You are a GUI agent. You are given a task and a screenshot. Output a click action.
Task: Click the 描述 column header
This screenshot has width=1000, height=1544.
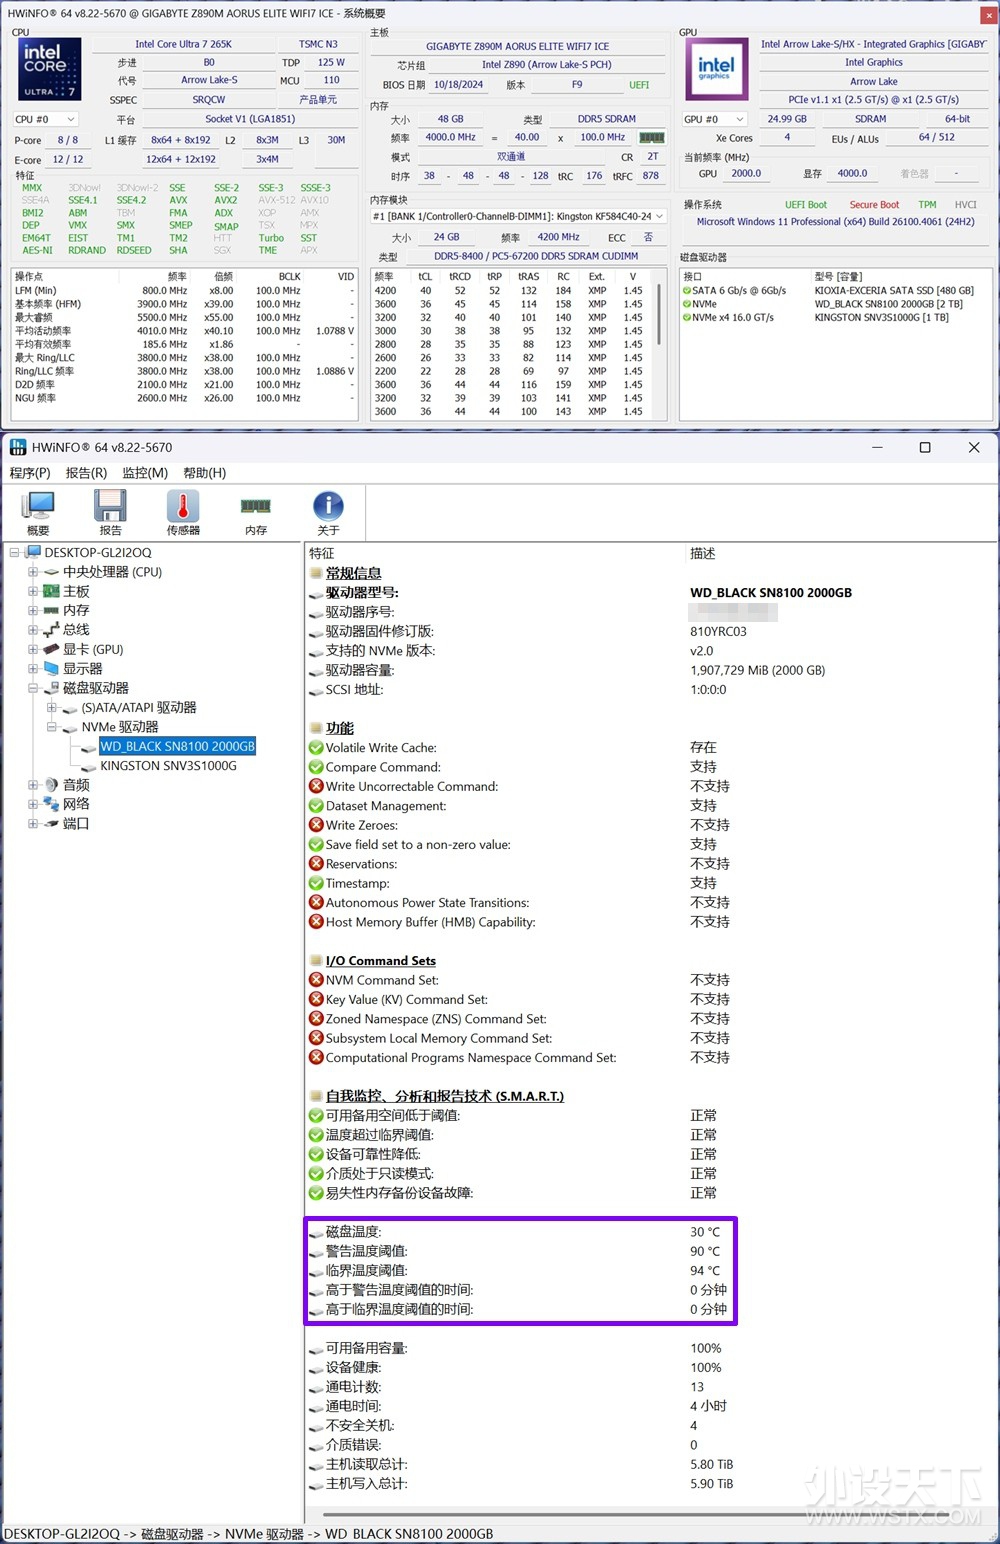coord(703,554)
